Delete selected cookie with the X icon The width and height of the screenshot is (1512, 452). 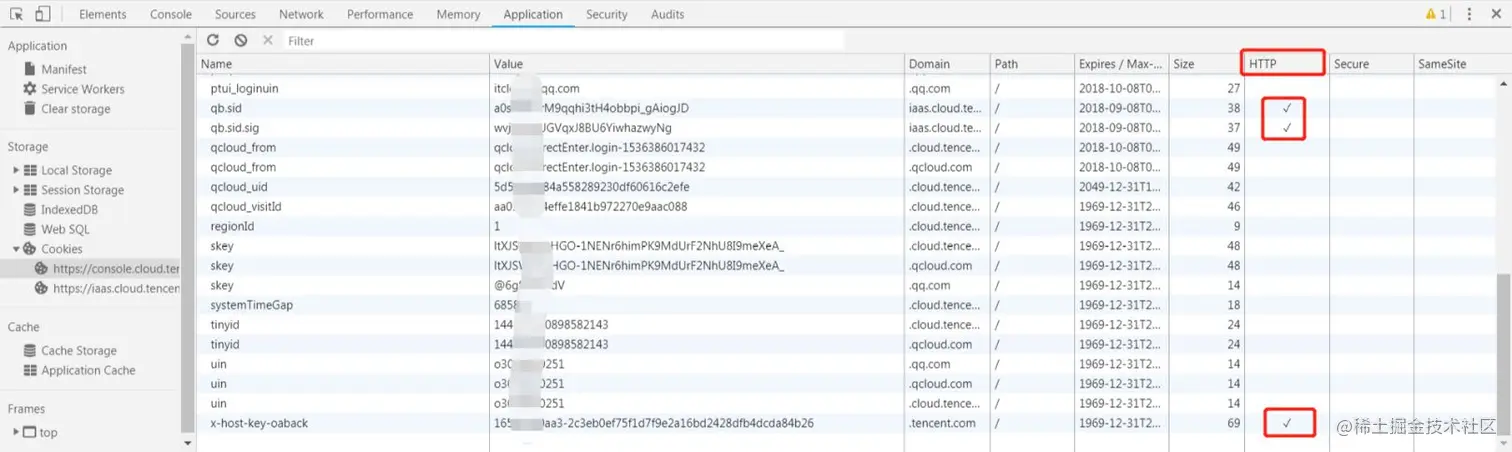point(267,40)
